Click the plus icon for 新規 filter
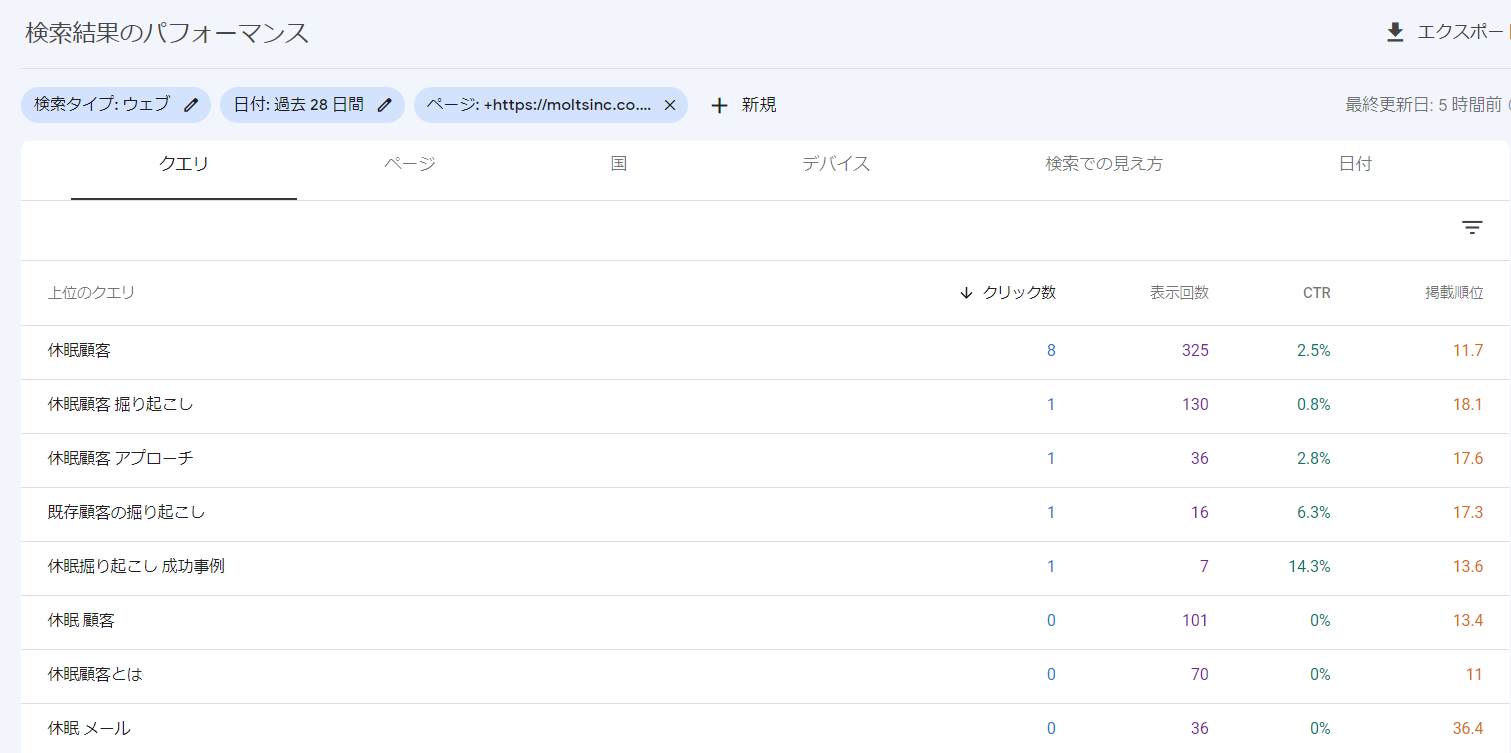 (719, 105)
